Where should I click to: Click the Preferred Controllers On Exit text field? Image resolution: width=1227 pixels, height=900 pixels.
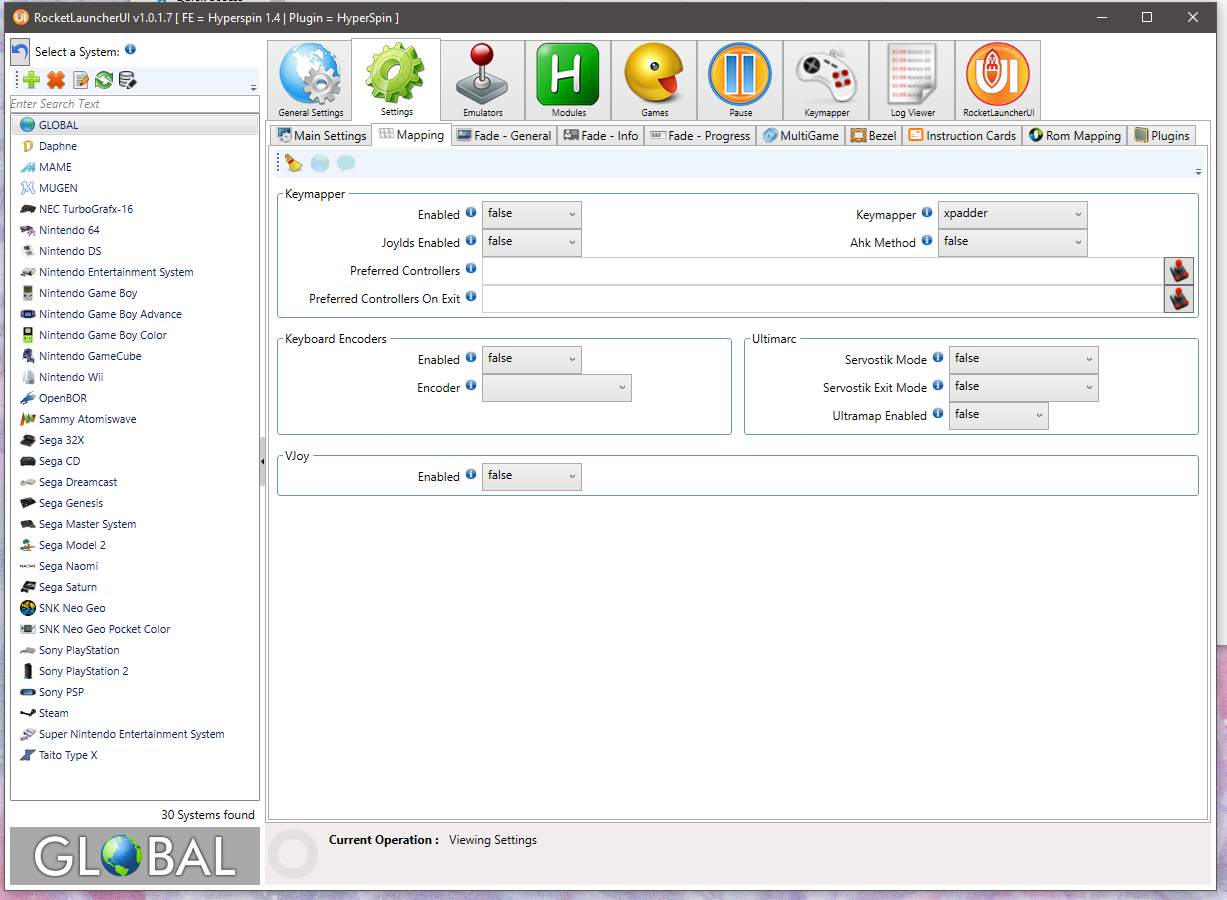click(823, 299)
